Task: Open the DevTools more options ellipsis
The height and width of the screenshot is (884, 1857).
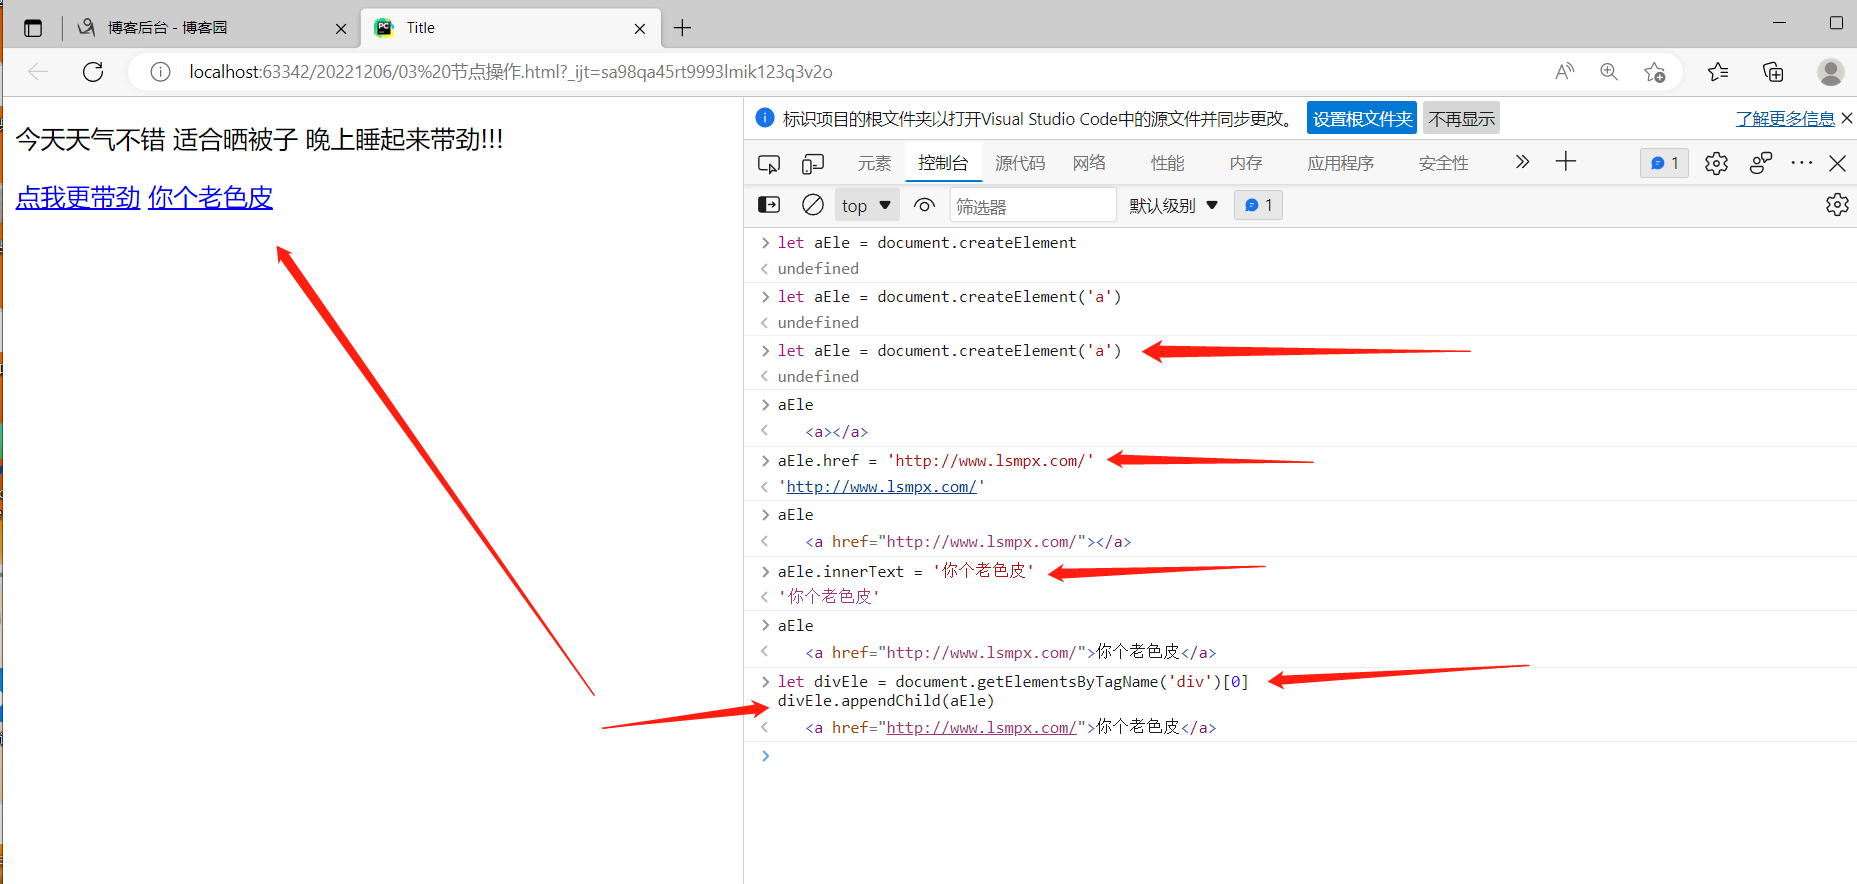Action: point(1802,163)
